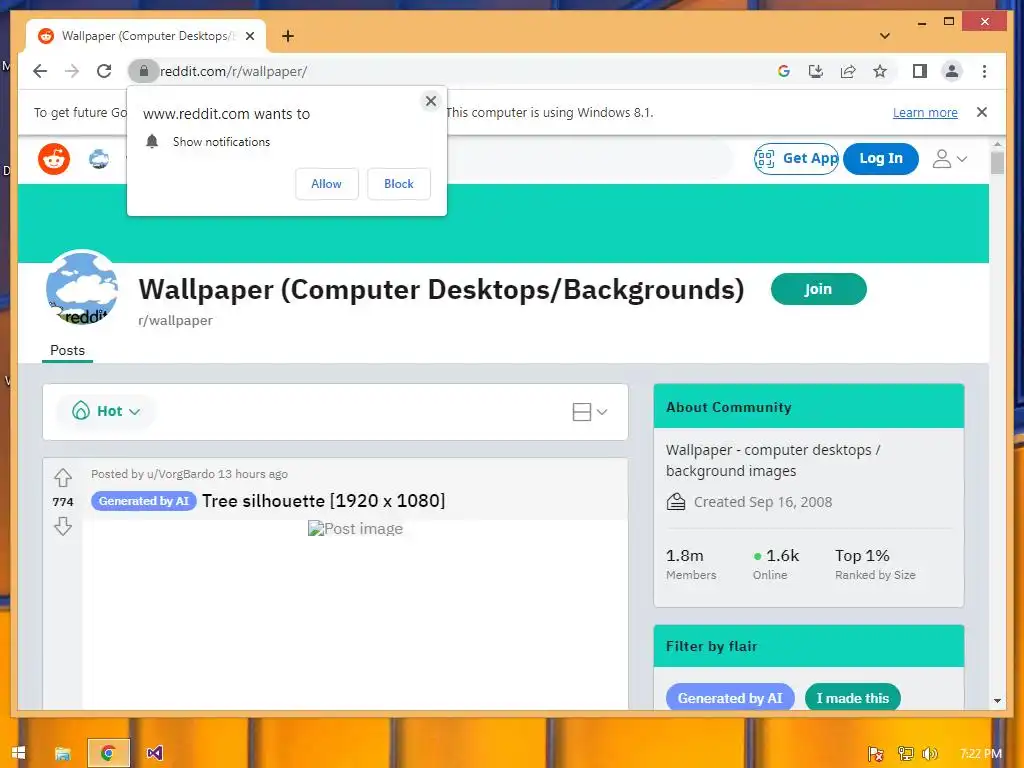Open the card layout view dropdown
The width and height of the screenshot is (1024, 768).
pos(590,411)
